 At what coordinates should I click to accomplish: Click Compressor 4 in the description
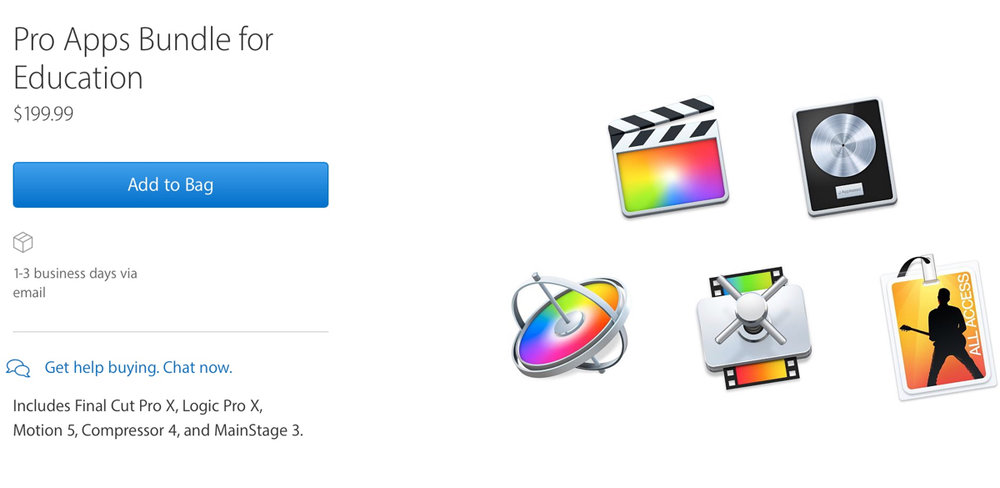click(129, 431)
